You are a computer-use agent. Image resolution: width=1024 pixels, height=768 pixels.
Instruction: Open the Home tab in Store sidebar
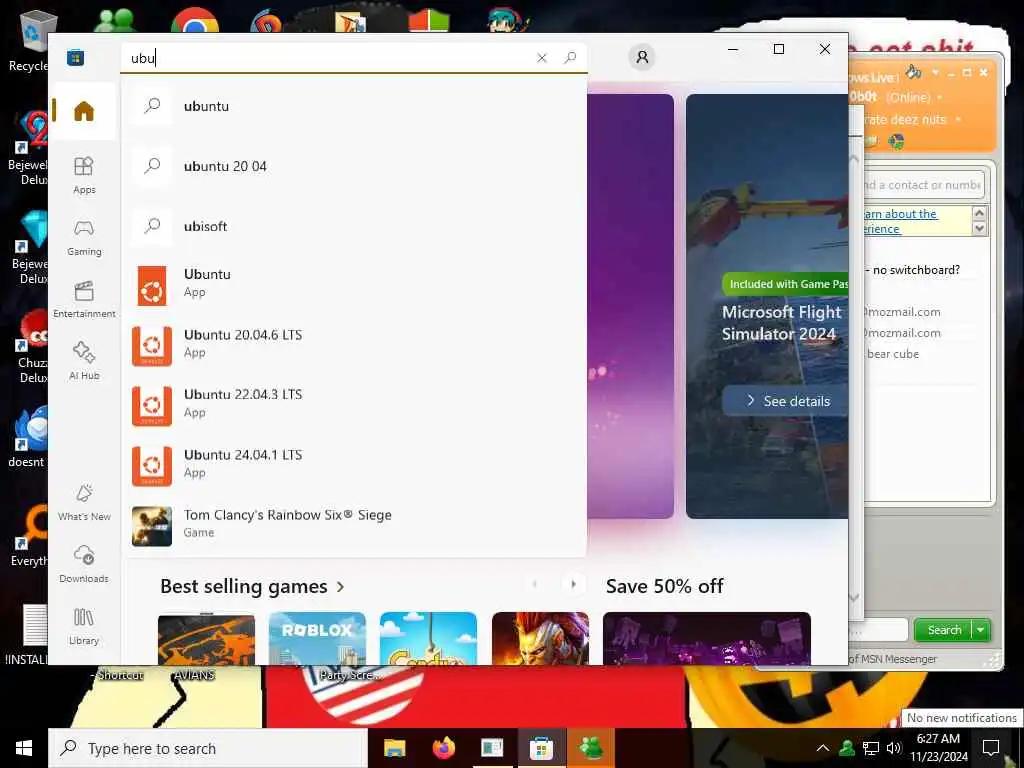pos(84,111)
